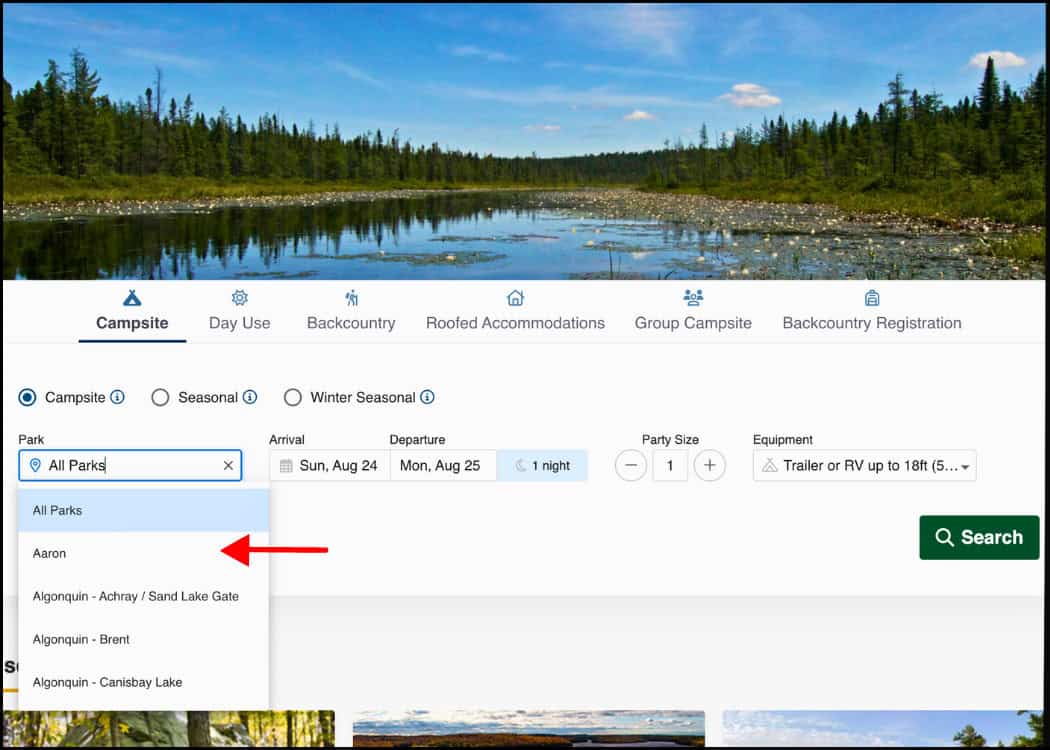The width and height of the screenshot is (1050, 750).
Task: Click the sun icon above Day Use
Action: (x=240, y=297)
